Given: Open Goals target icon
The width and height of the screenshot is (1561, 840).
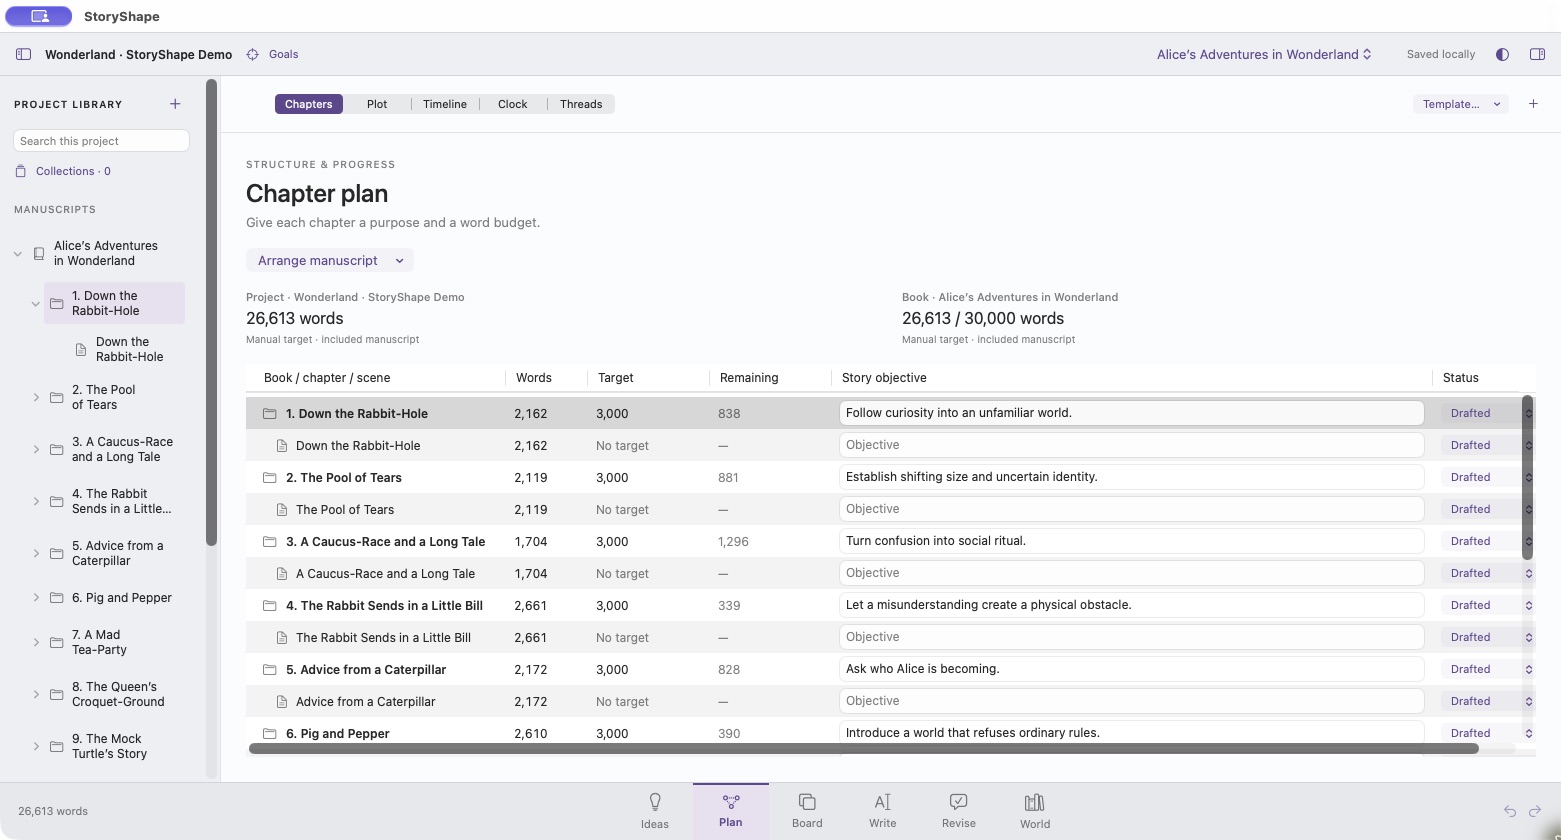Looking at the screenshot, I should (x=253, y=54).
